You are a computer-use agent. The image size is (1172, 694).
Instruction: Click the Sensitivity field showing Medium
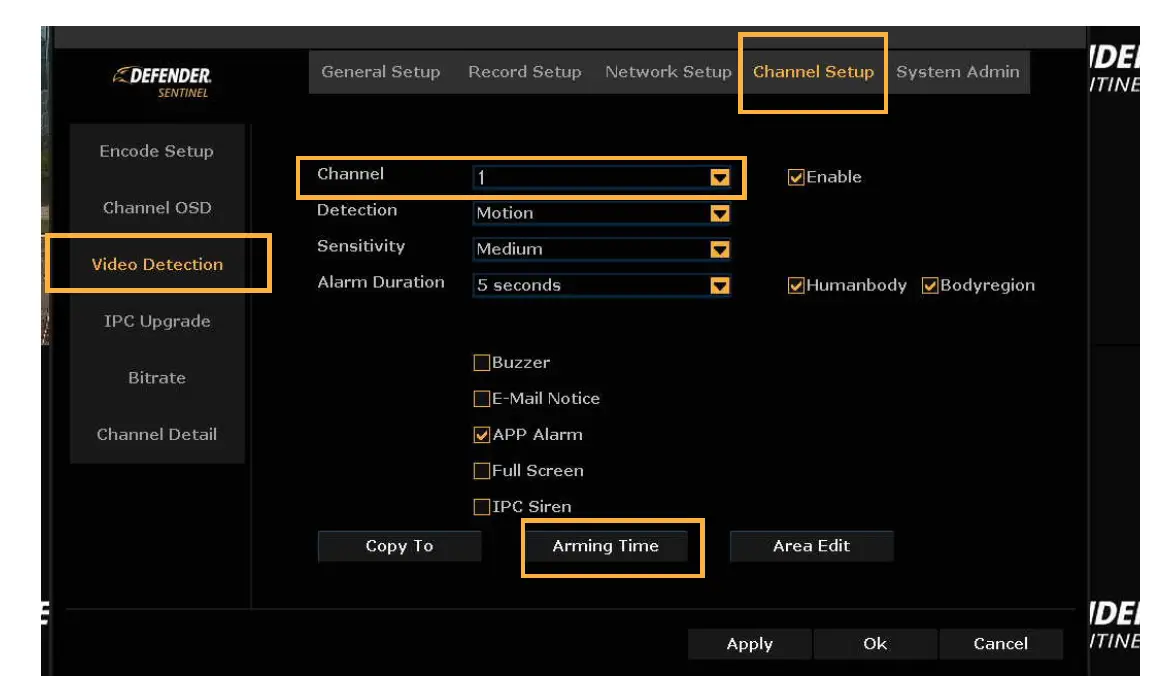tap(601, 249)
